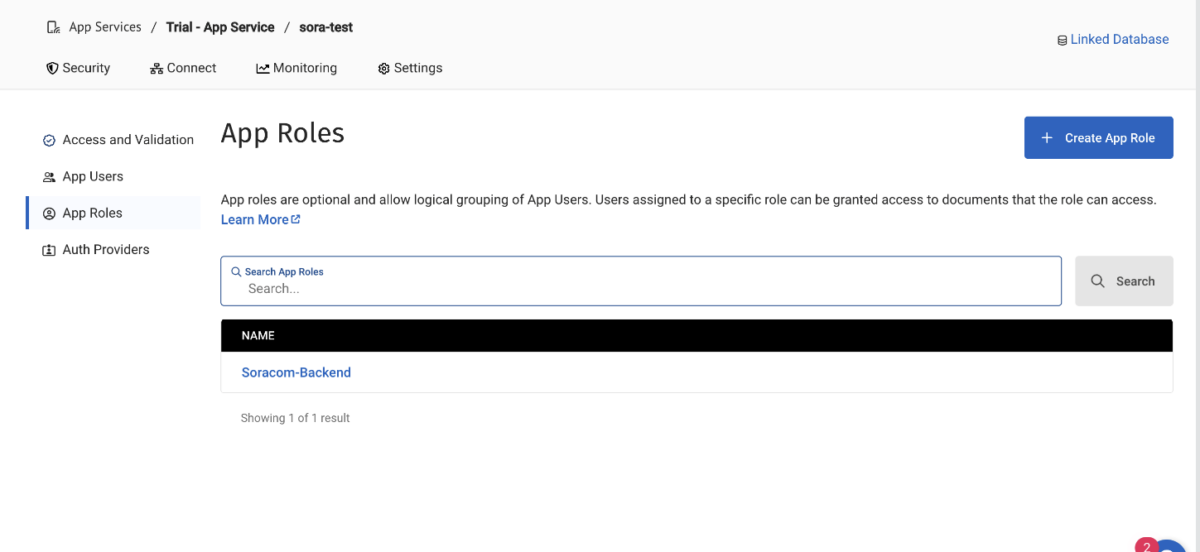Follow the Learn More link
The image size is (1200, 552).
pyautogui.click(x=254, y=219)
